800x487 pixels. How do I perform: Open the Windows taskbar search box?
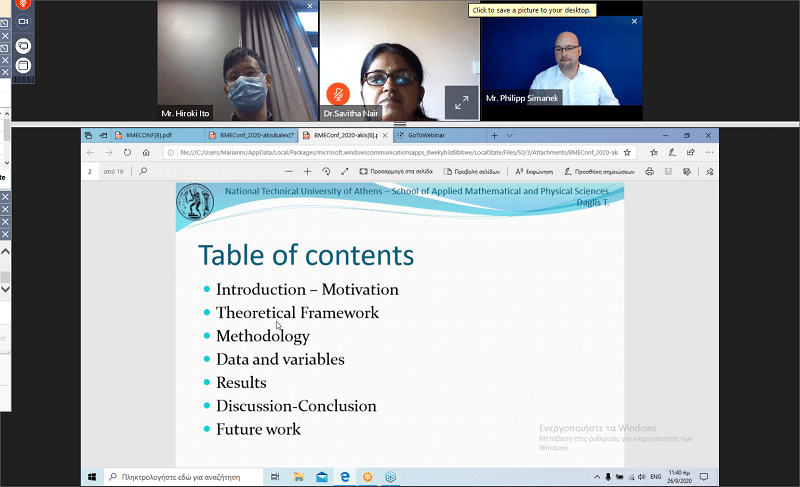pos(185,477)
